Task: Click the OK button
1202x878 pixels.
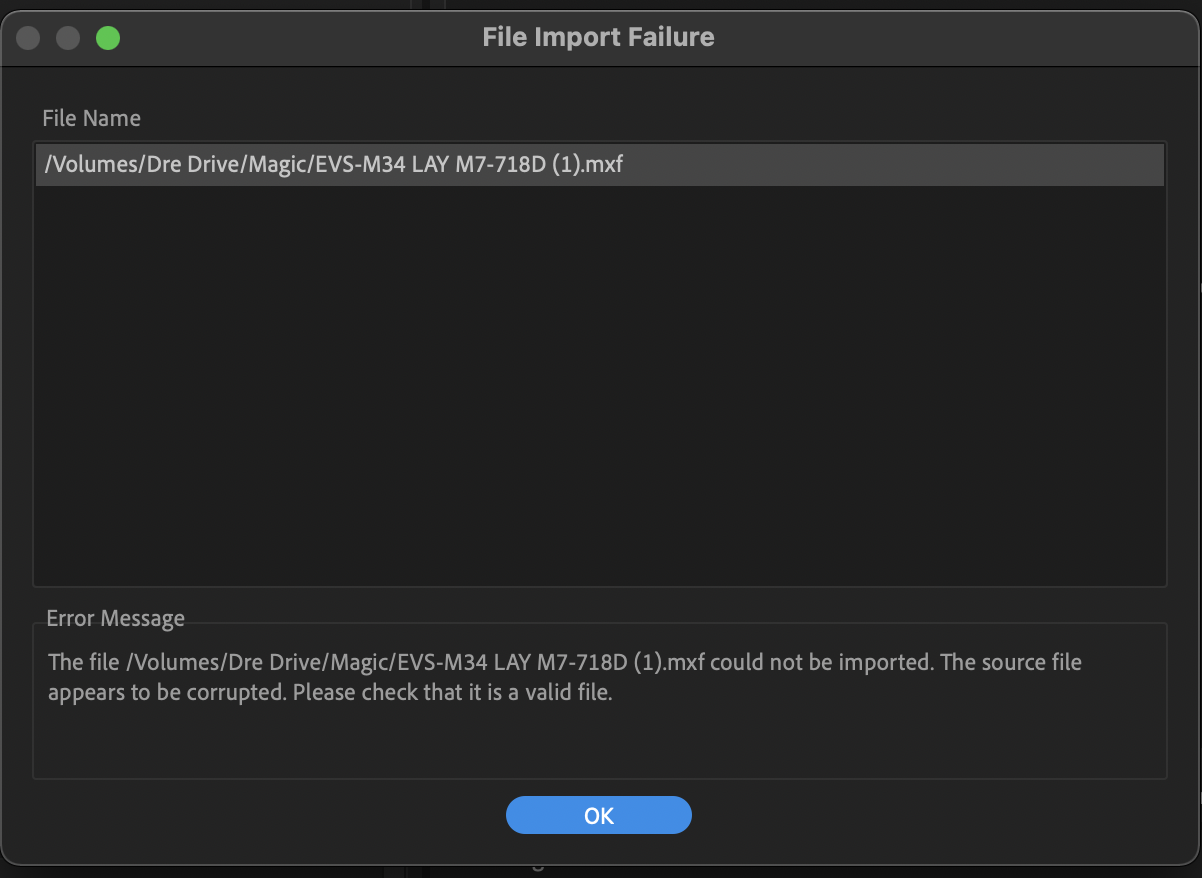Action: pos(598,815)
